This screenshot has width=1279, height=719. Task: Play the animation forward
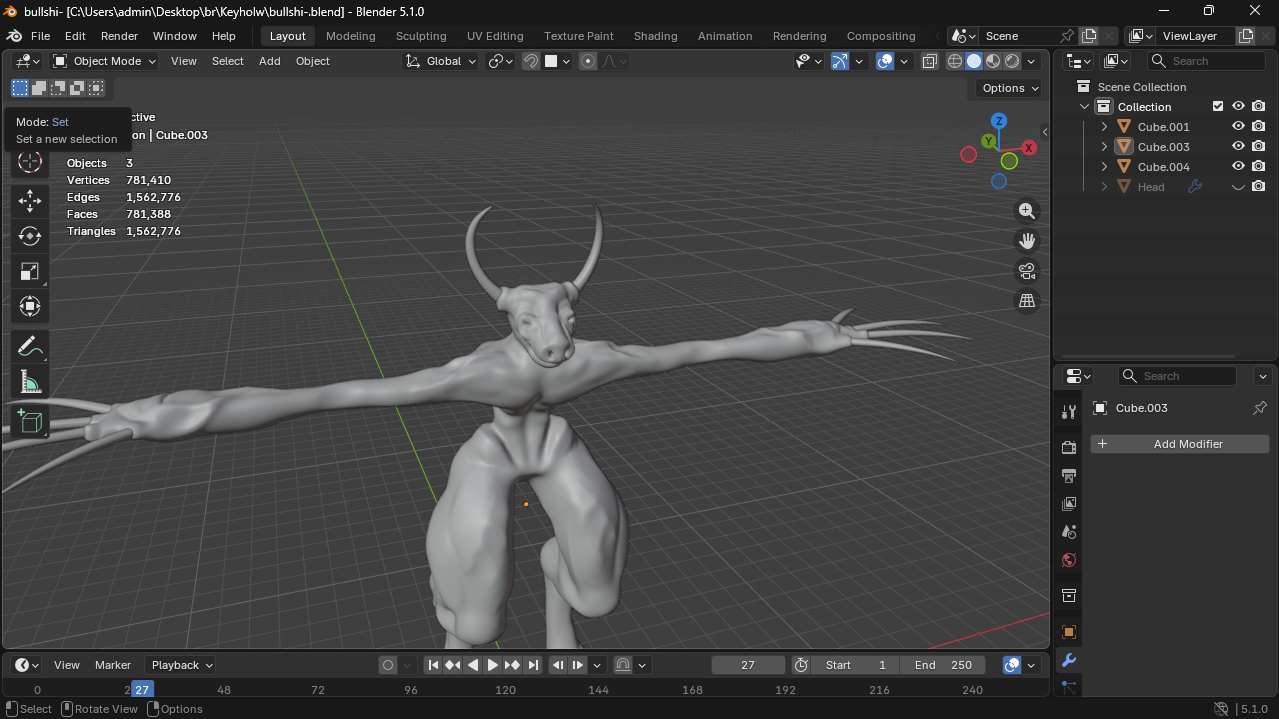[492, 665]
